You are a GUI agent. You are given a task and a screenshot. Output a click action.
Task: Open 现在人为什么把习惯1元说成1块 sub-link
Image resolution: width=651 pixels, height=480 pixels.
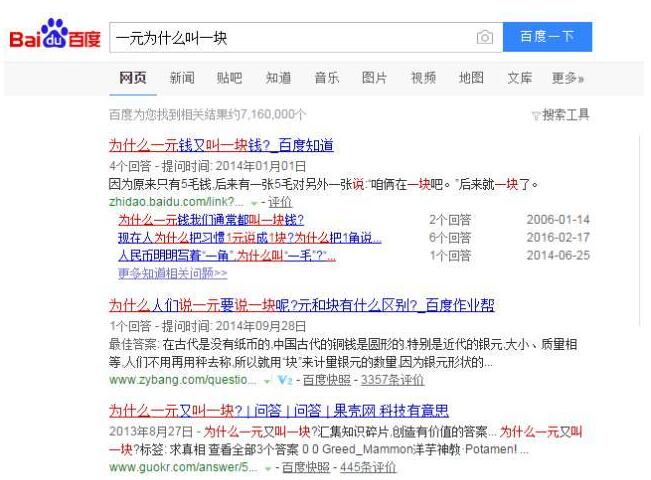[250, 238]
